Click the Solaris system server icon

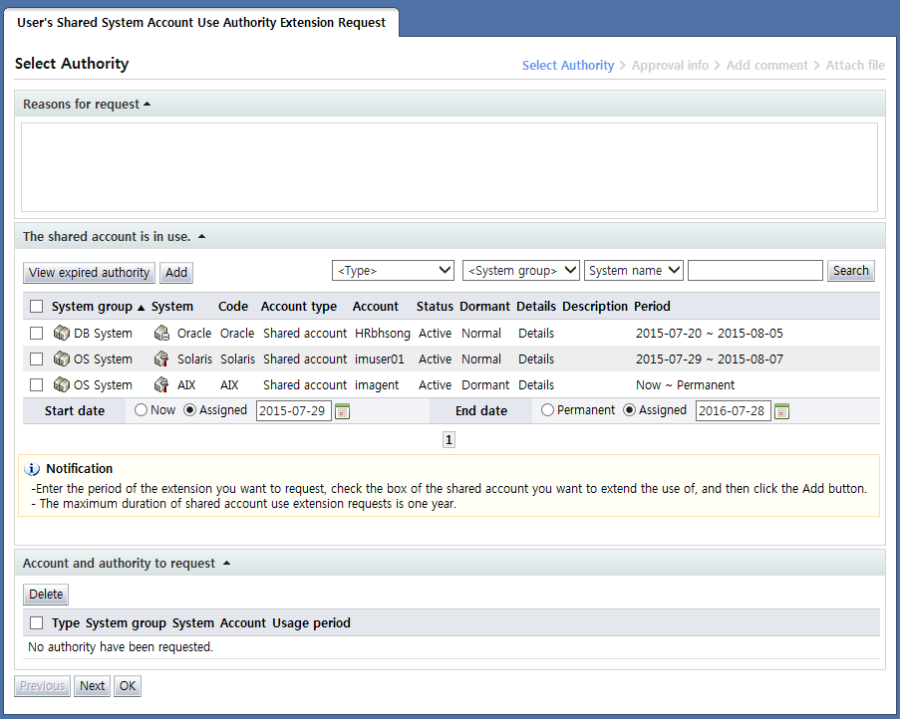point(161,359)
